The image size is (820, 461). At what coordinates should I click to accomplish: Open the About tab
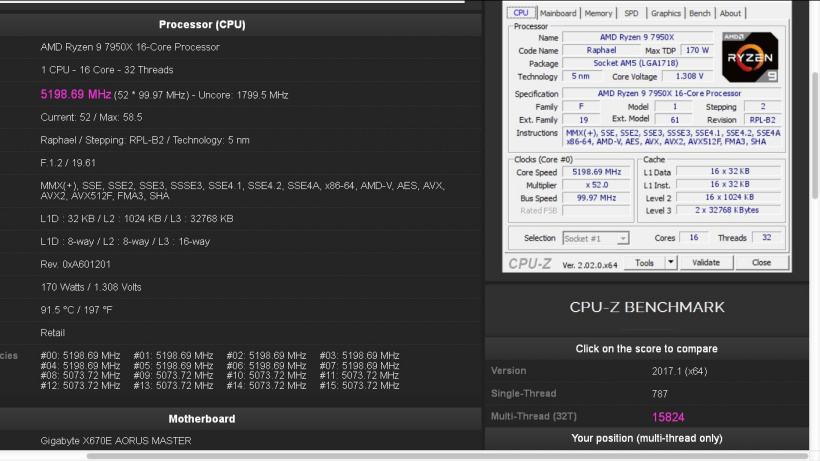coord(730,14)
